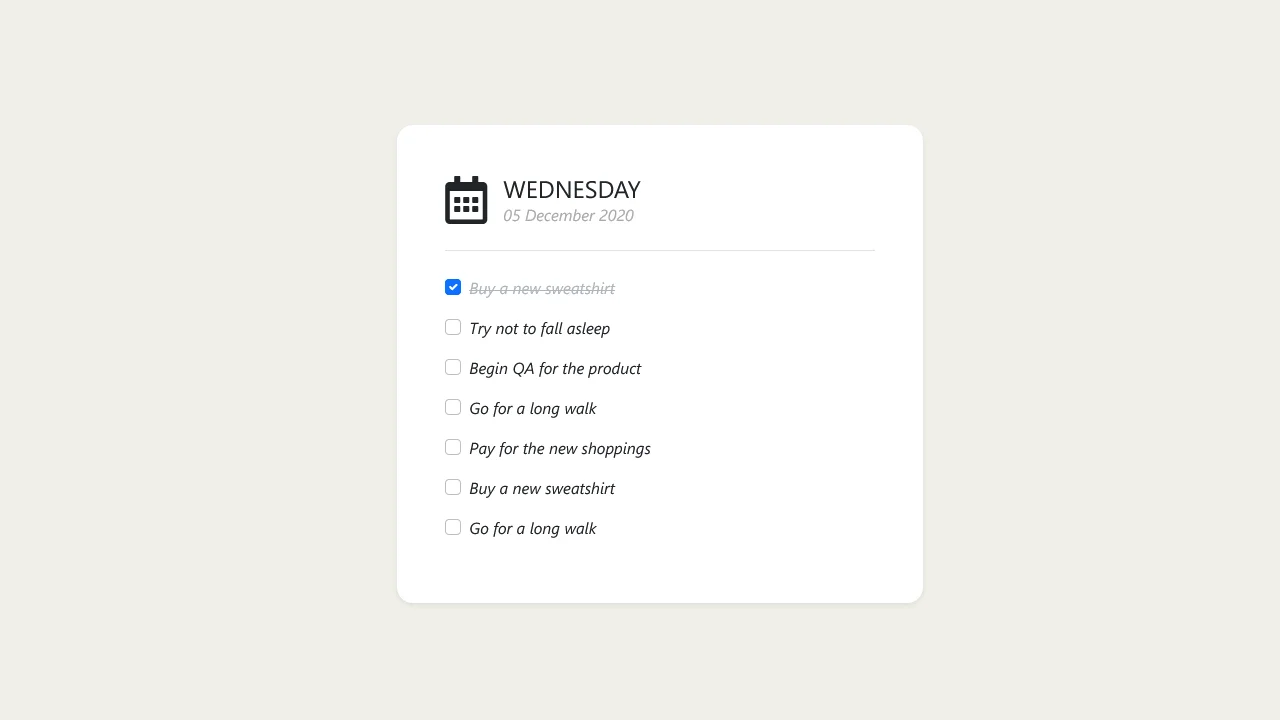Click the date '05 December 2020'
The width and height of the screenshot is (1280, 720).
click(x=568, y=215)
